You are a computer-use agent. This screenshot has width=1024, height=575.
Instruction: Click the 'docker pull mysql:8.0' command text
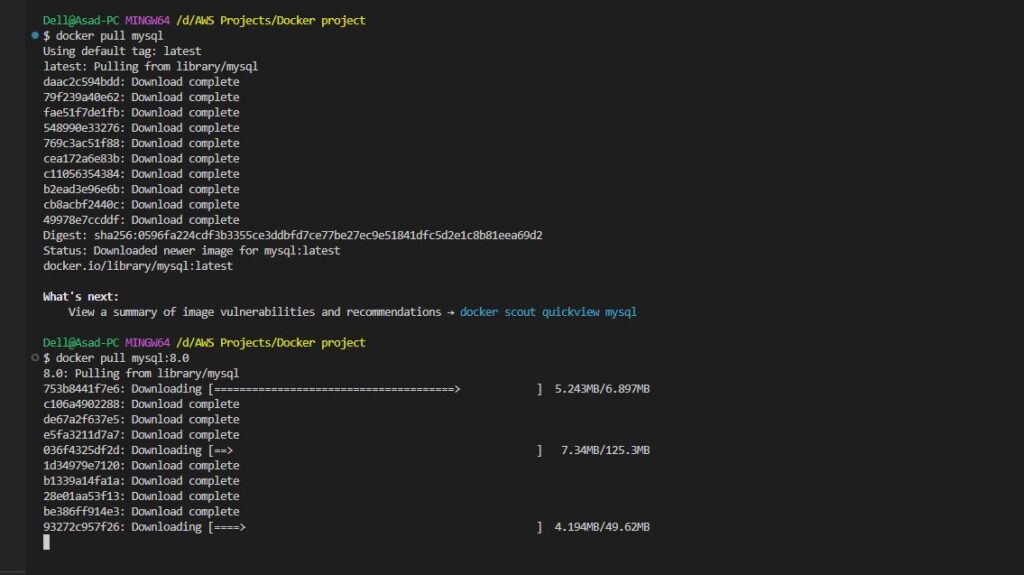click(122, 358)
